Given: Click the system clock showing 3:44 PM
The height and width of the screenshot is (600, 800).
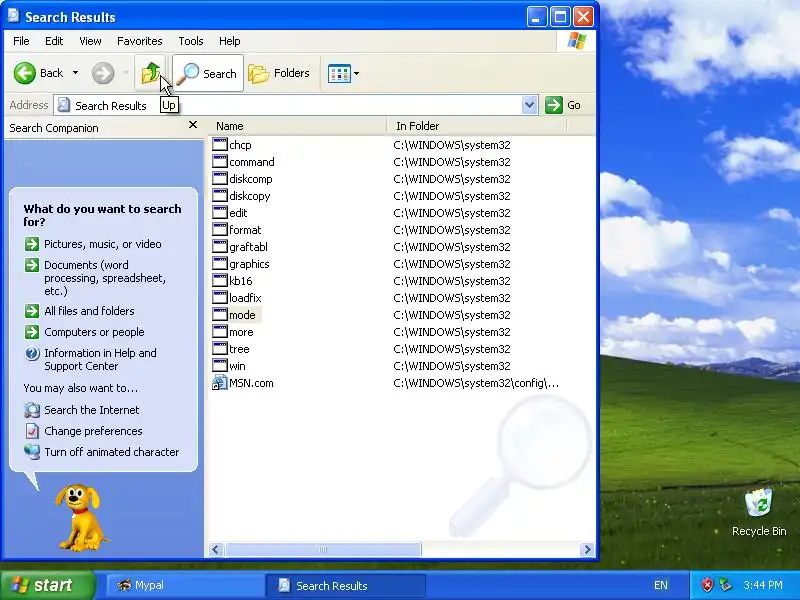Looking at the screenshot, I should click(x=763, y=585).
